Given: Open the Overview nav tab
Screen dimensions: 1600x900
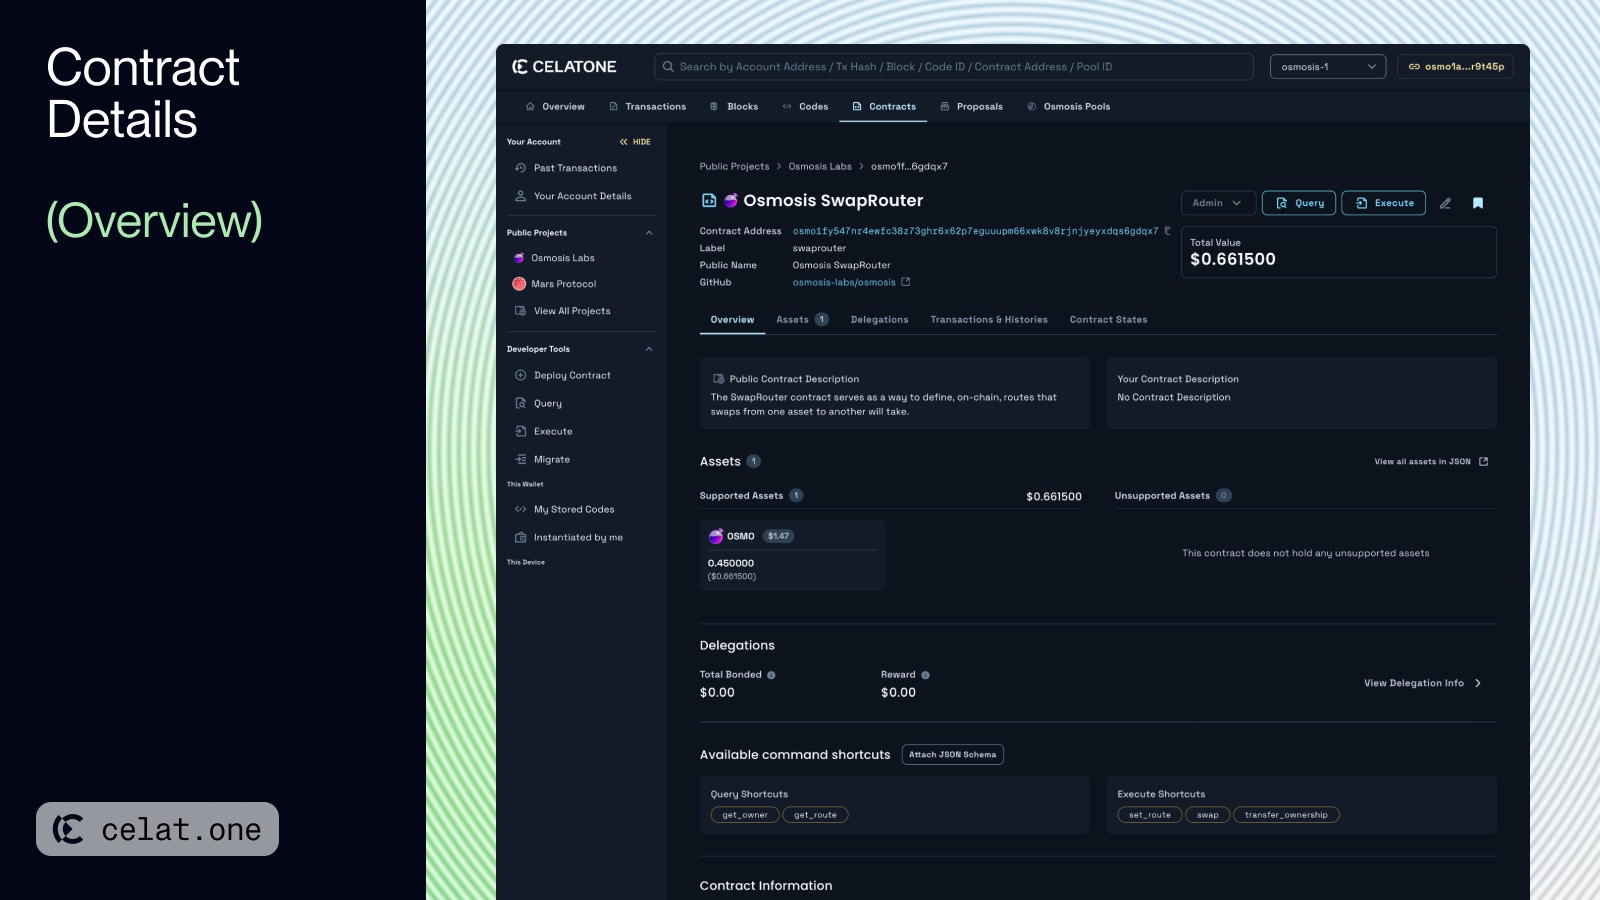Looking at the screenshot, I should (555, 106).
